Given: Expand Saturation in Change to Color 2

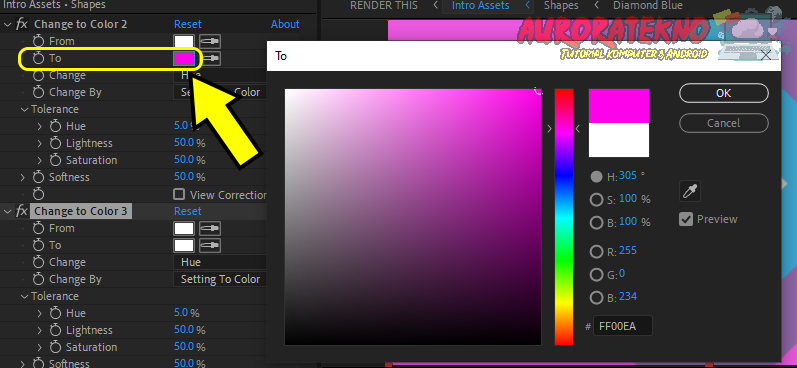Looking at the screenshot, I should tap(40, 160).
